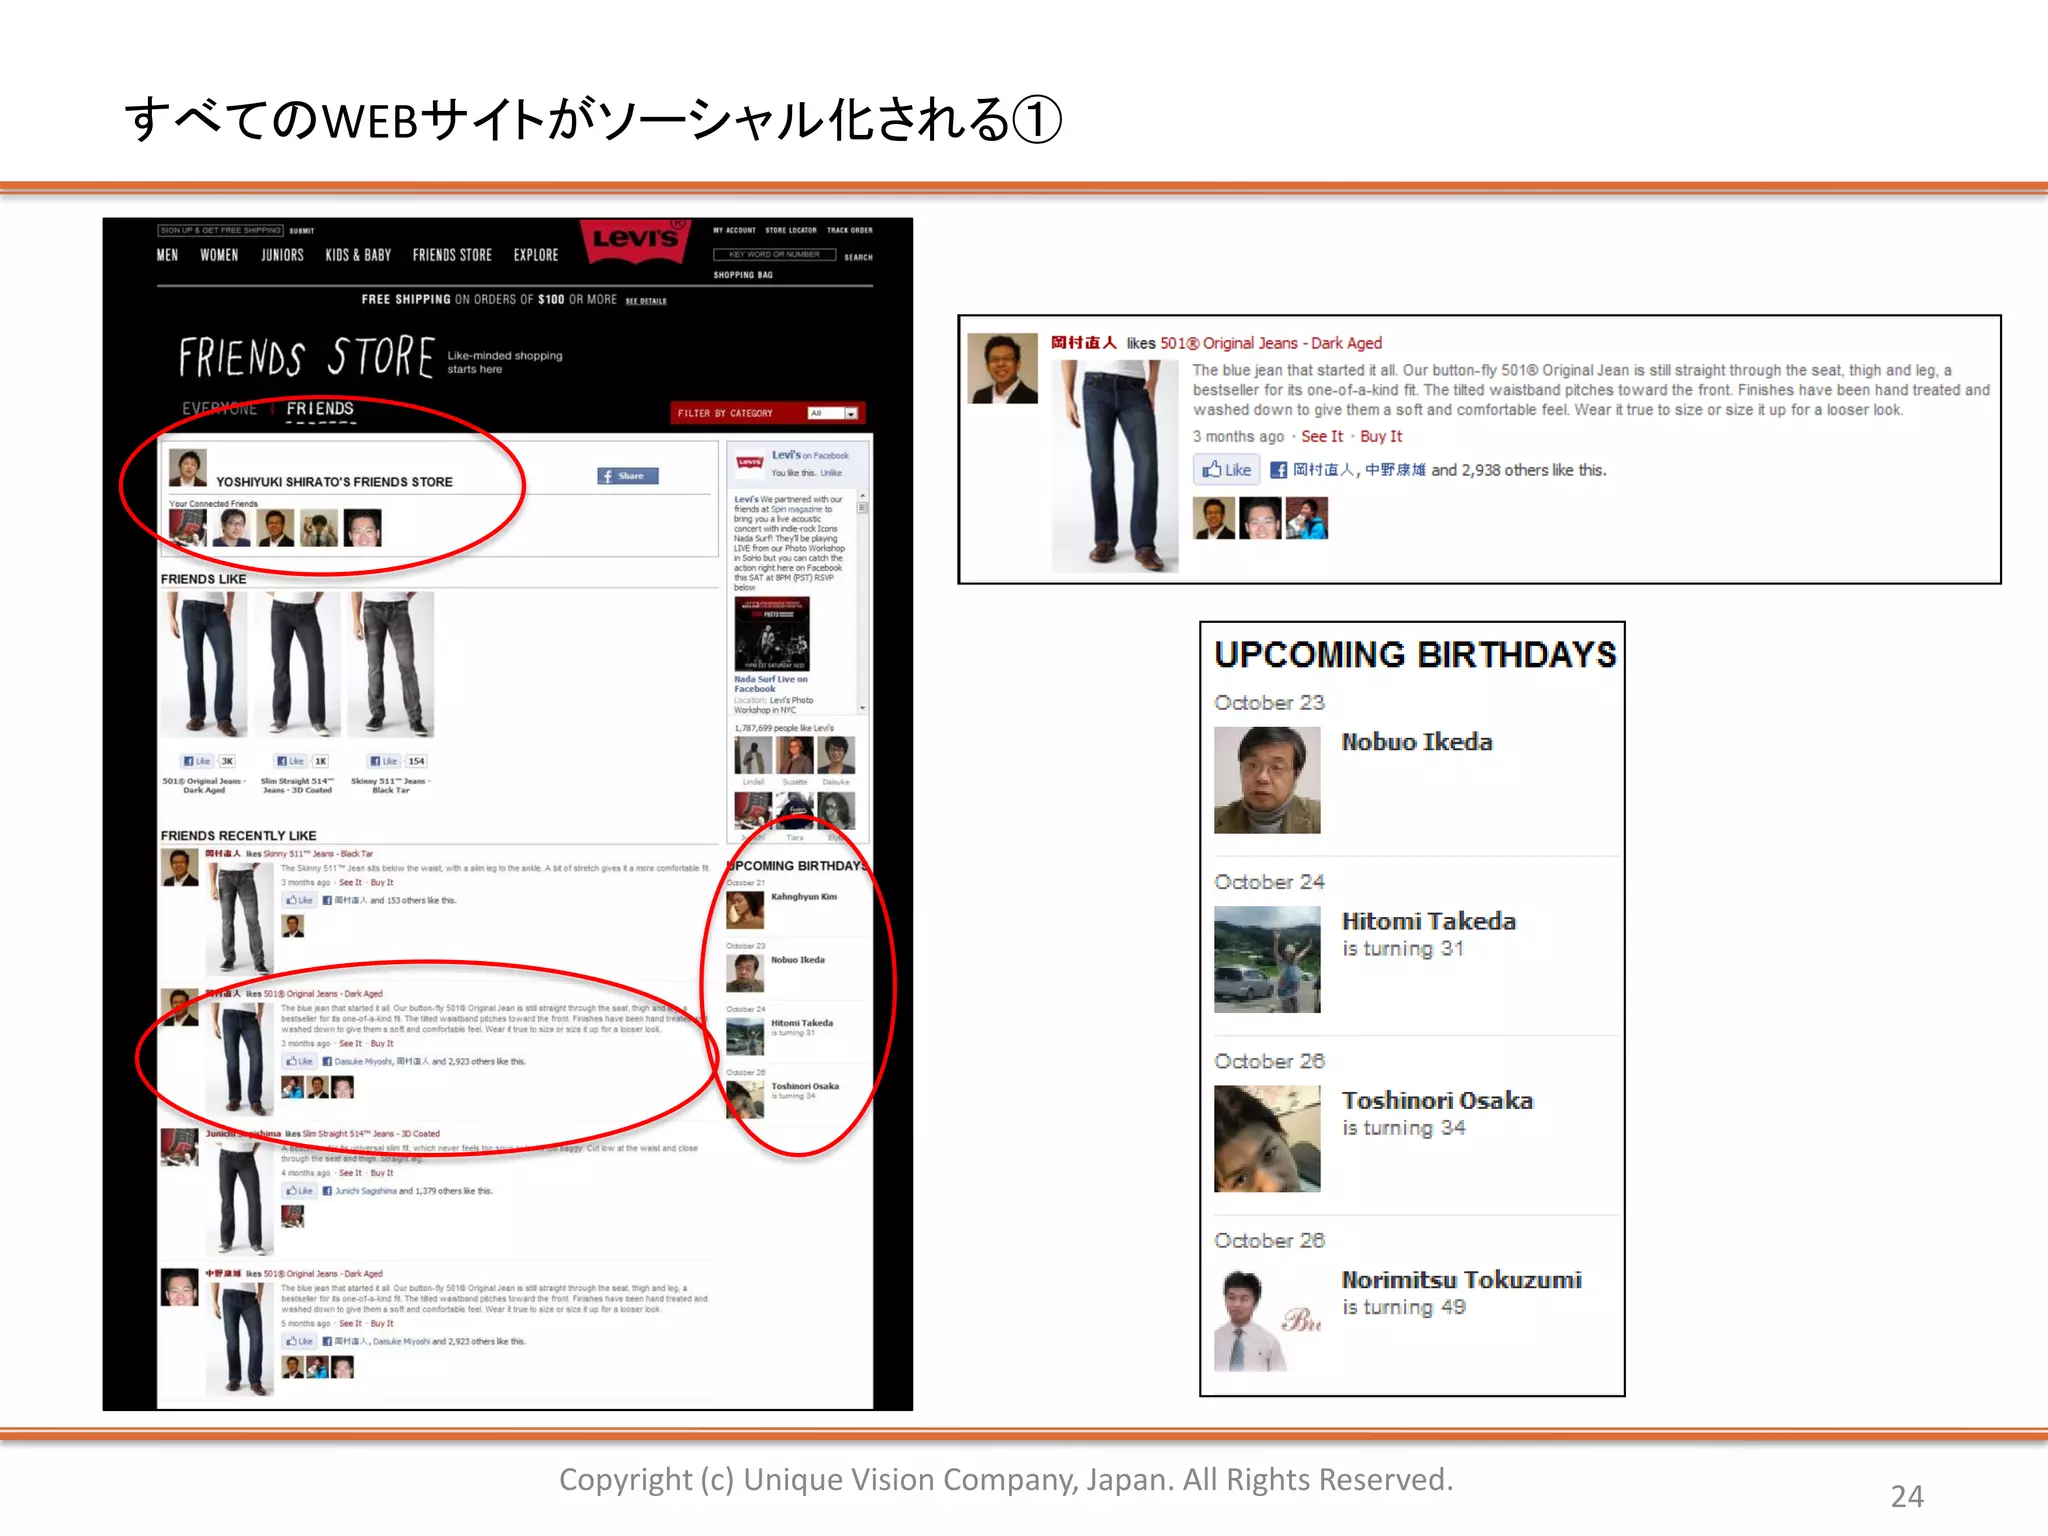Viewport: 2048px width, 1536px height.
Task: Click Nobuo Ikeda's photo in the enlarged panel
Action: (x=1267, y=780)
